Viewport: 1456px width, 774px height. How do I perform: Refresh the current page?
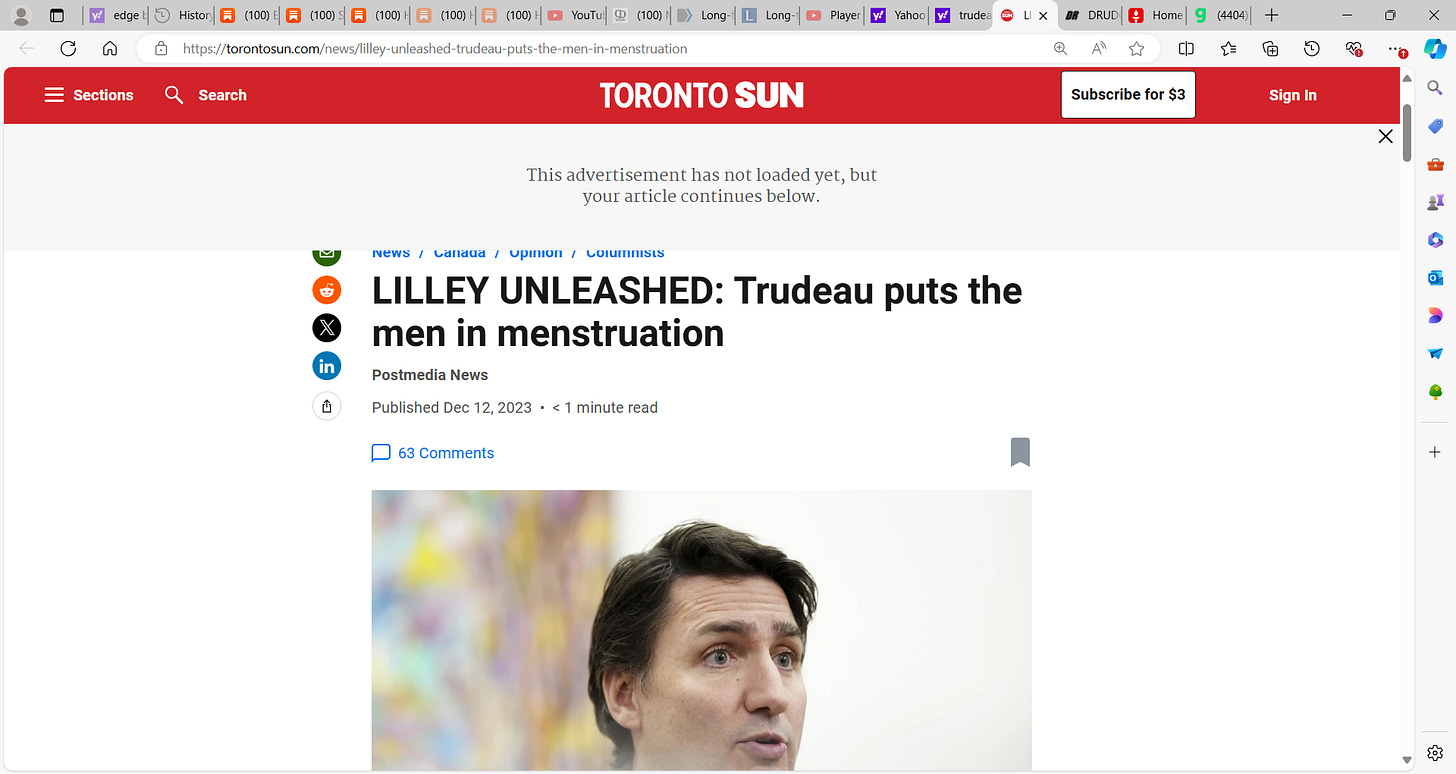click(x=68, y=48)
